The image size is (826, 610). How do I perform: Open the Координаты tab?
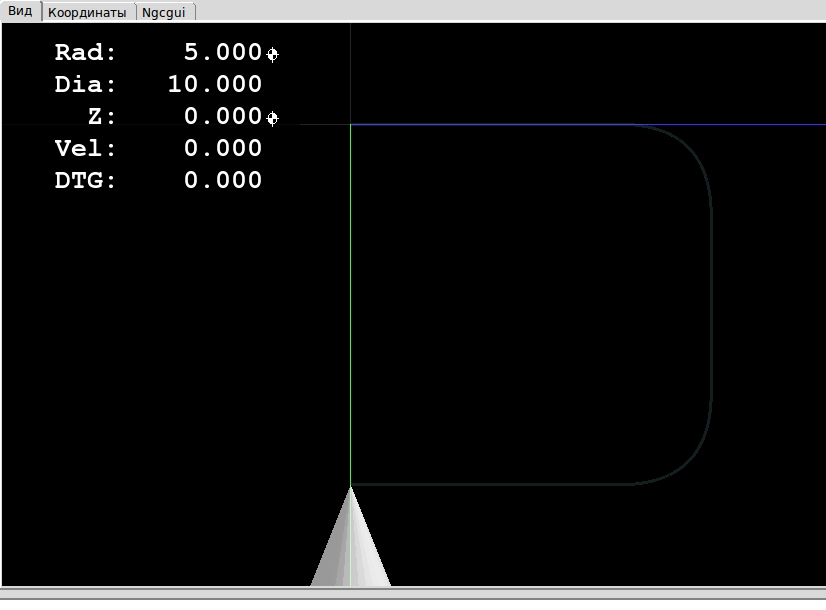(87, 13)
